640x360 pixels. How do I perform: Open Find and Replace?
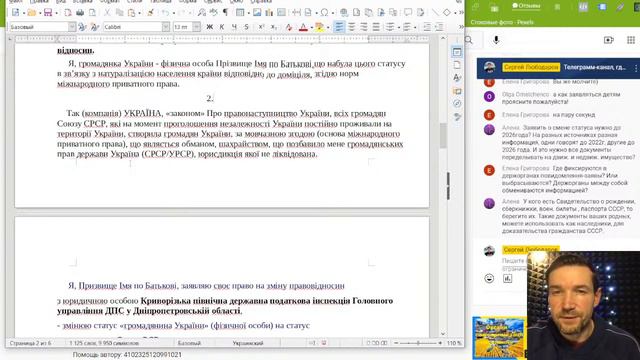[202, 13]
